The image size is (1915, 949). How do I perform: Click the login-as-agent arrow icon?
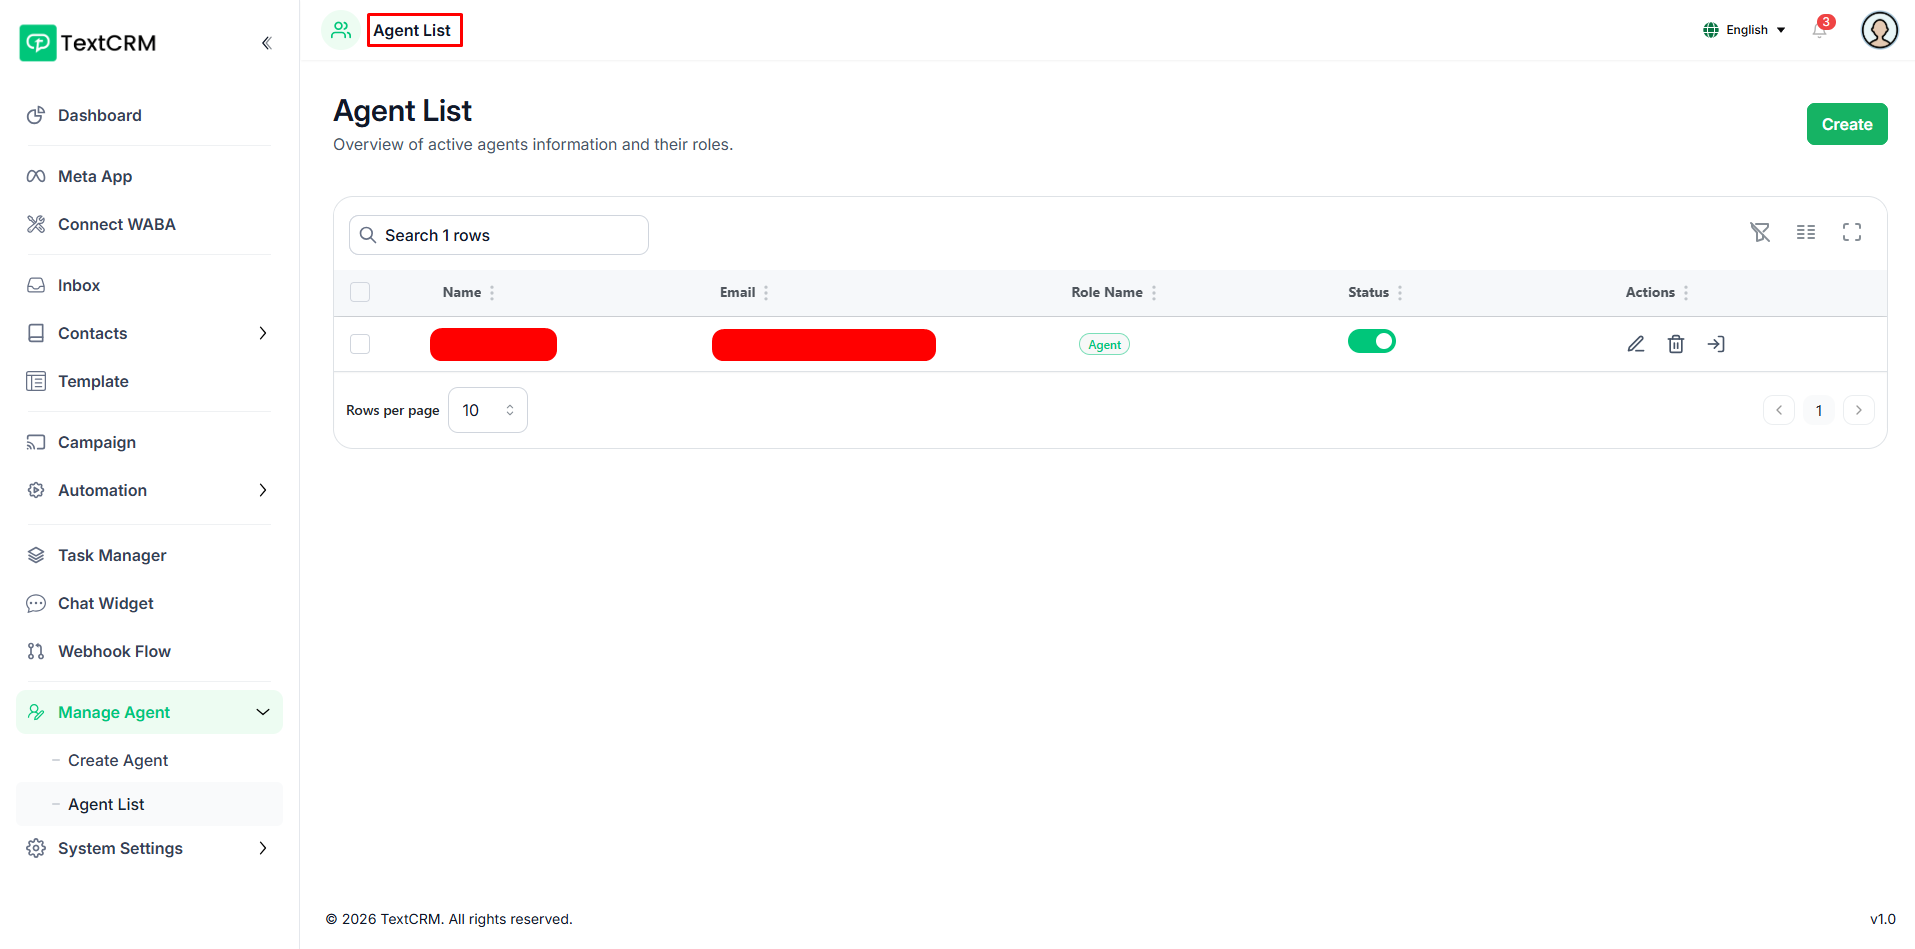(x=1716, y=344)
